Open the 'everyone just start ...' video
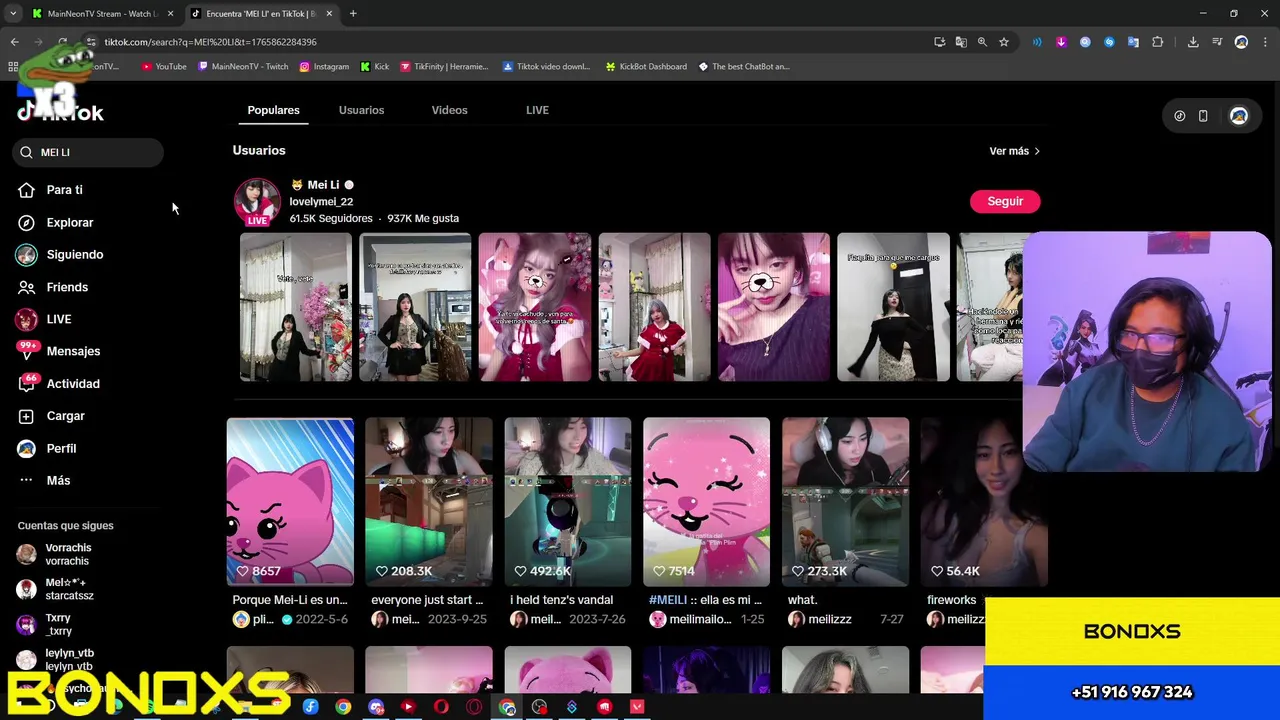This screenshot has width=1280, height=720. 428,502
